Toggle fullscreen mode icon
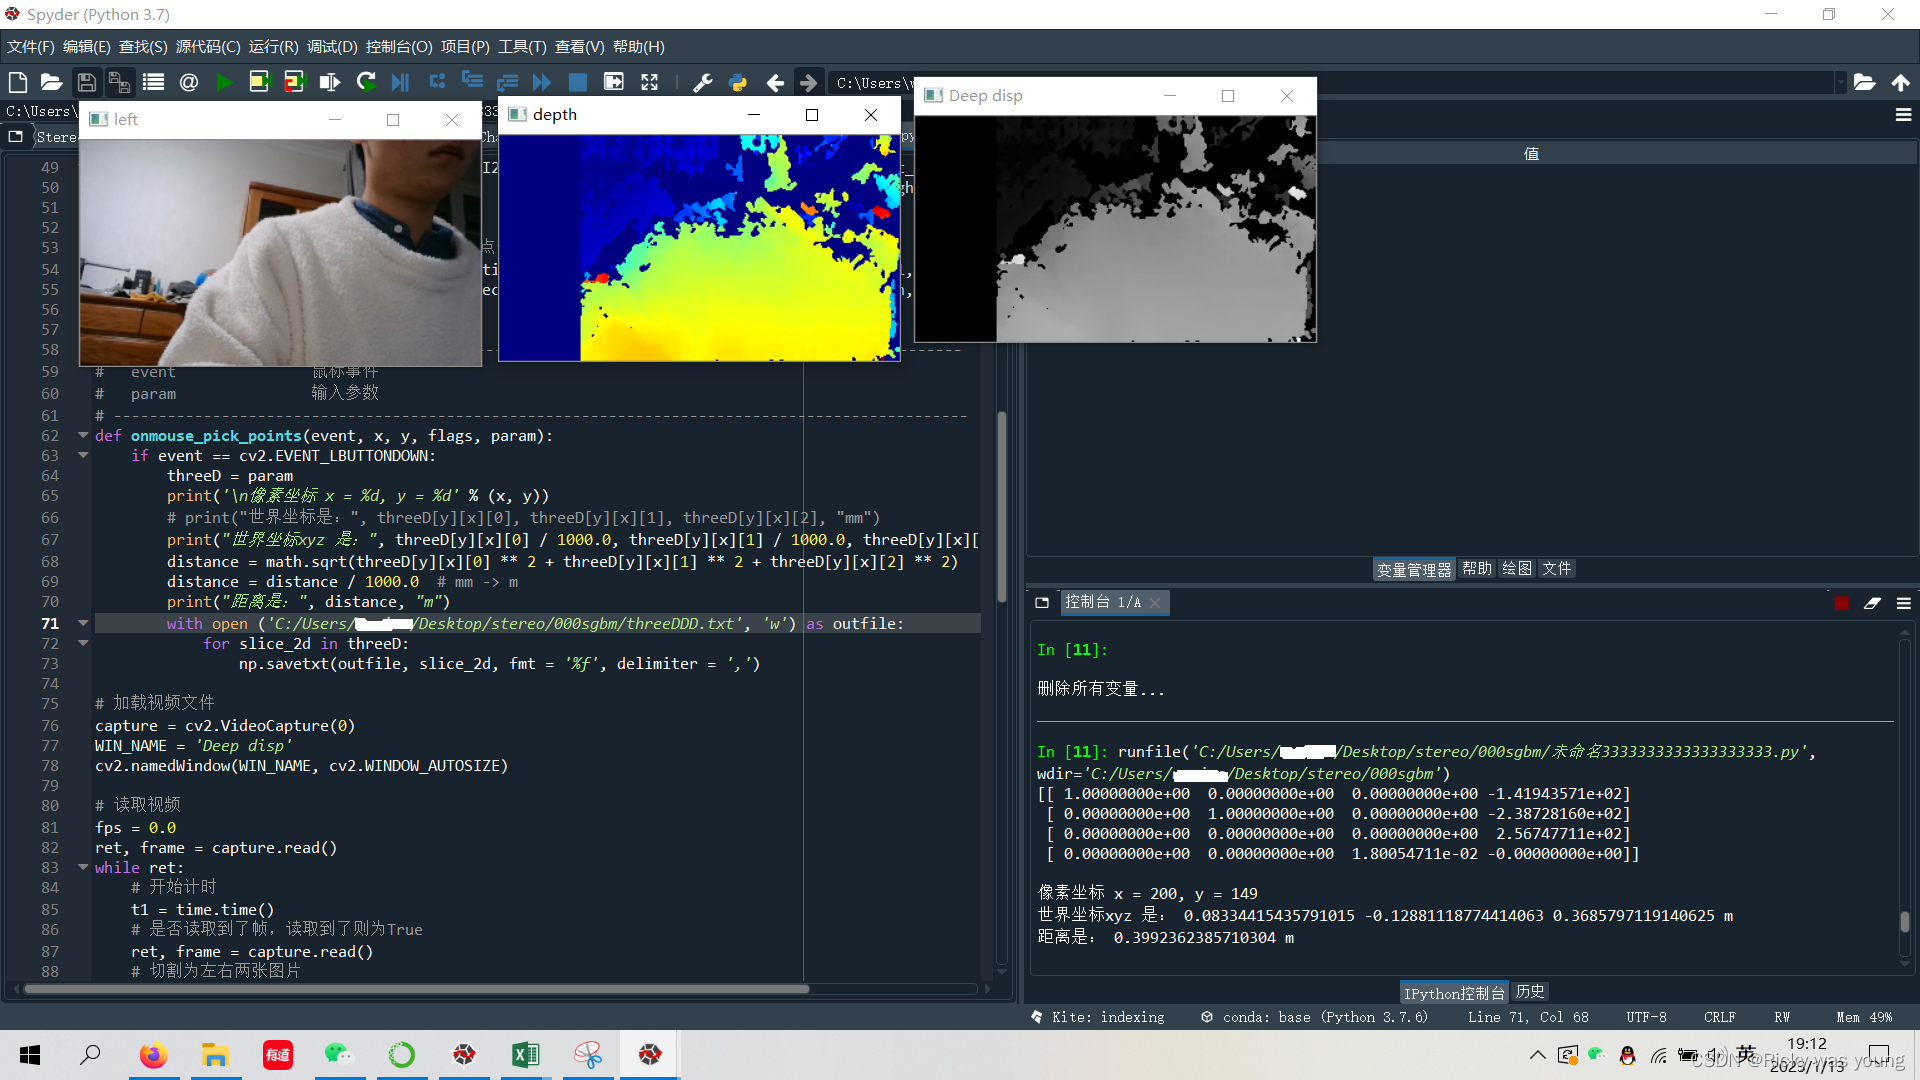 [649, 83]
